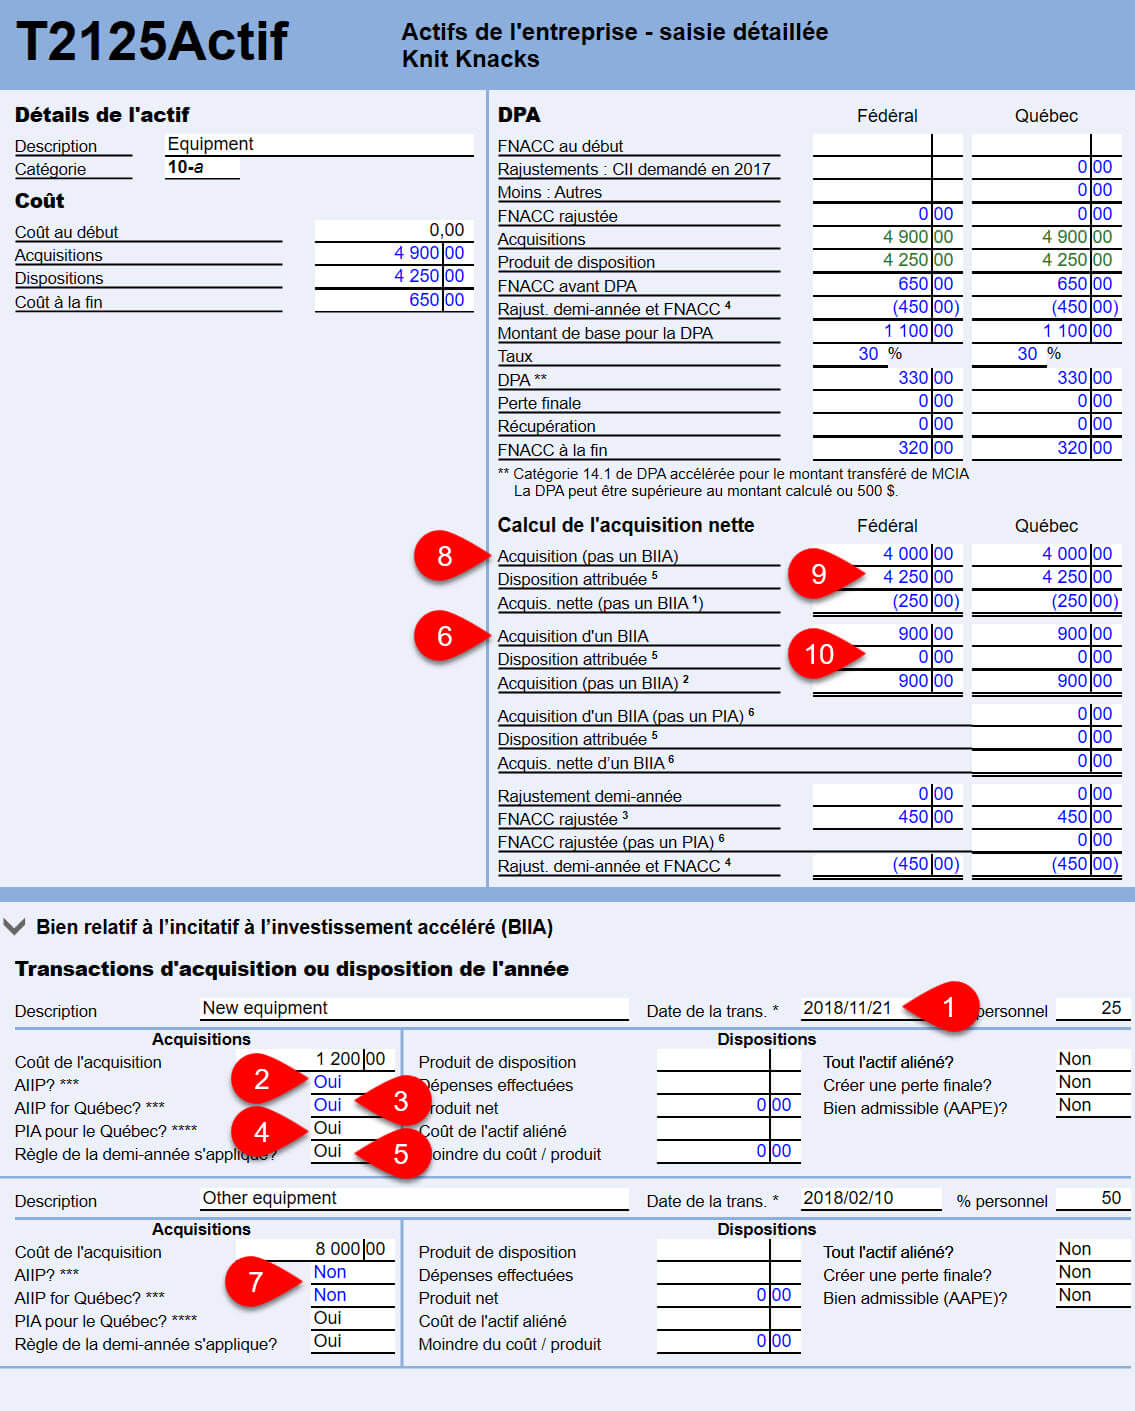This screenshot has width=1135, height=1411.
Task: Toggle AIIP? value for Other equipment
Action: click(352, 1272)
